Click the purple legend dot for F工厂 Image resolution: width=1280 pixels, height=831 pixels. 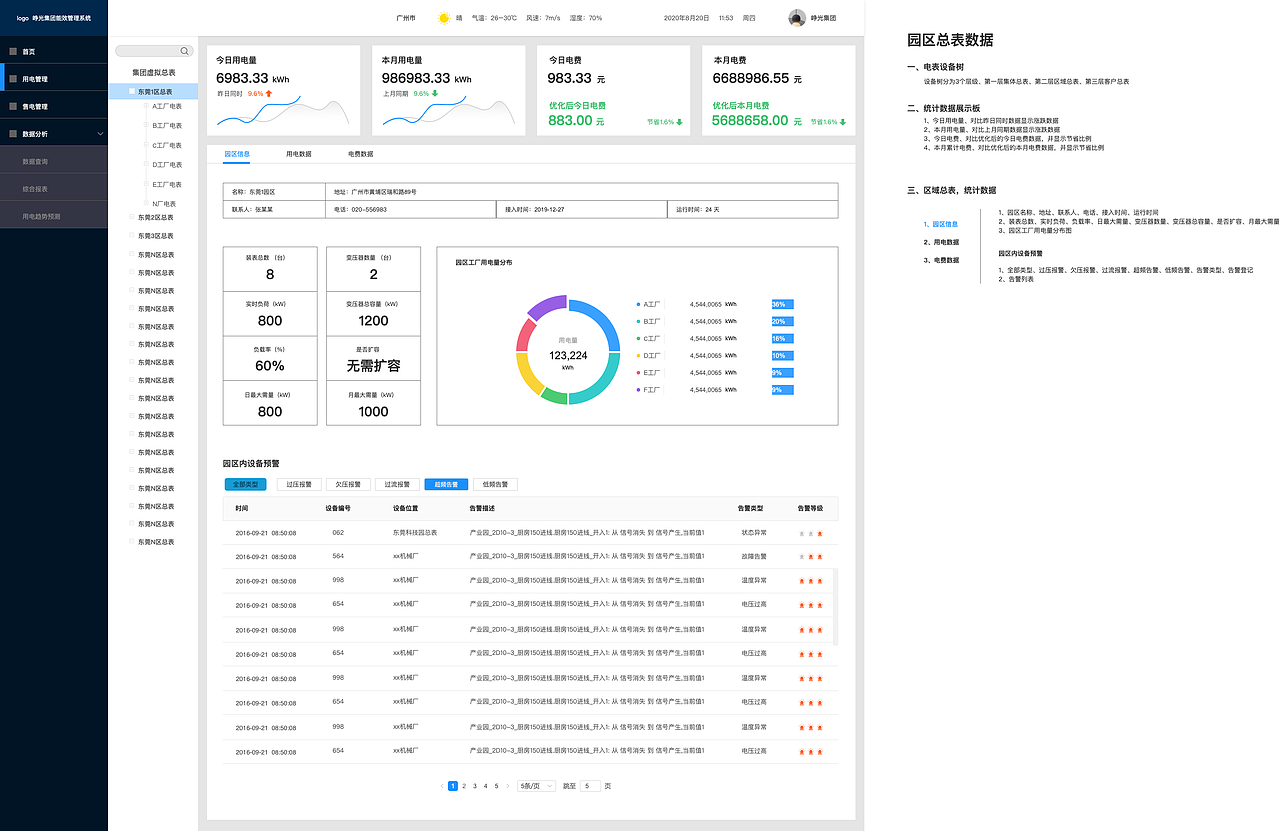[x=638, y=389]
